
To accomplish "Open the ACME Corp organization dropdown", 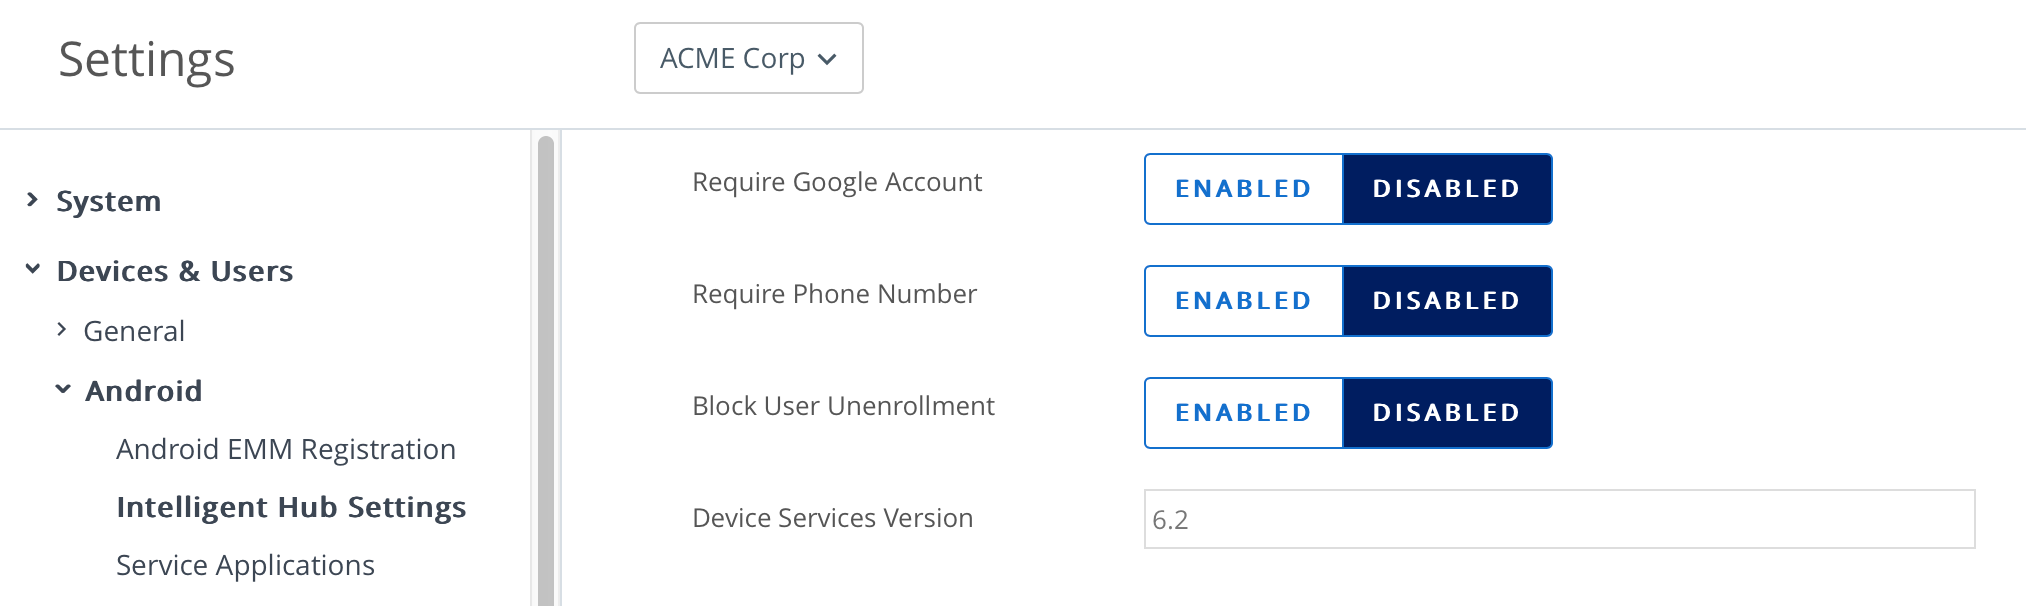I will [x=748, y=58].
